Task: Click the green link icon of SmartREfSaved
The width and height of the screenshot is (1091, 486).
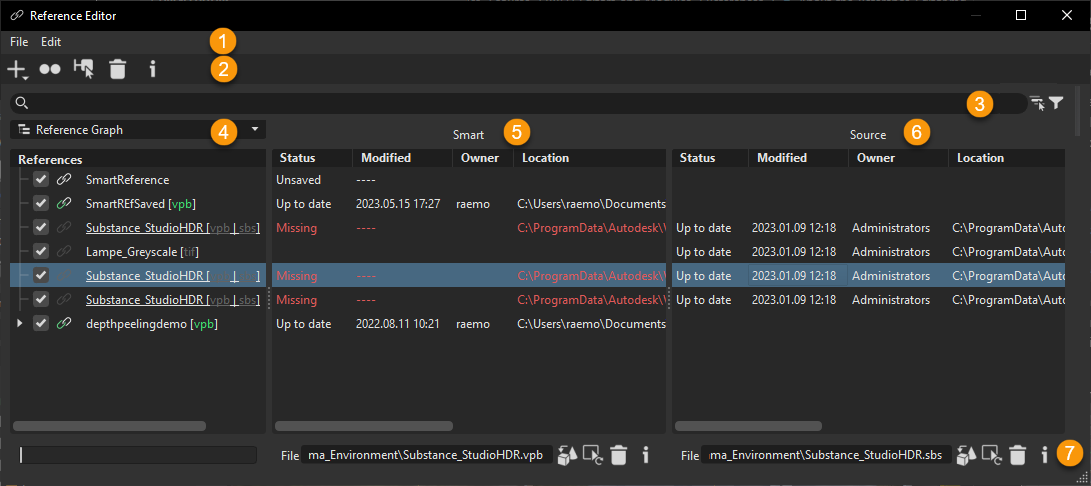Action: pos(64,203)
